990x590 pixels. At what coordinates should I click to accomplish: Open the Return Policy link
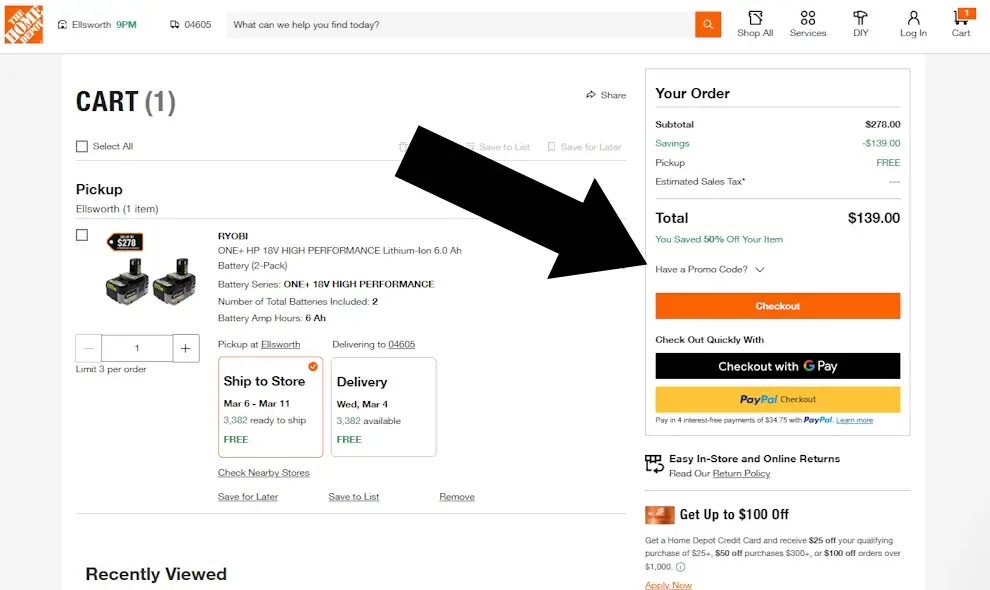click(x=741, y=473)
